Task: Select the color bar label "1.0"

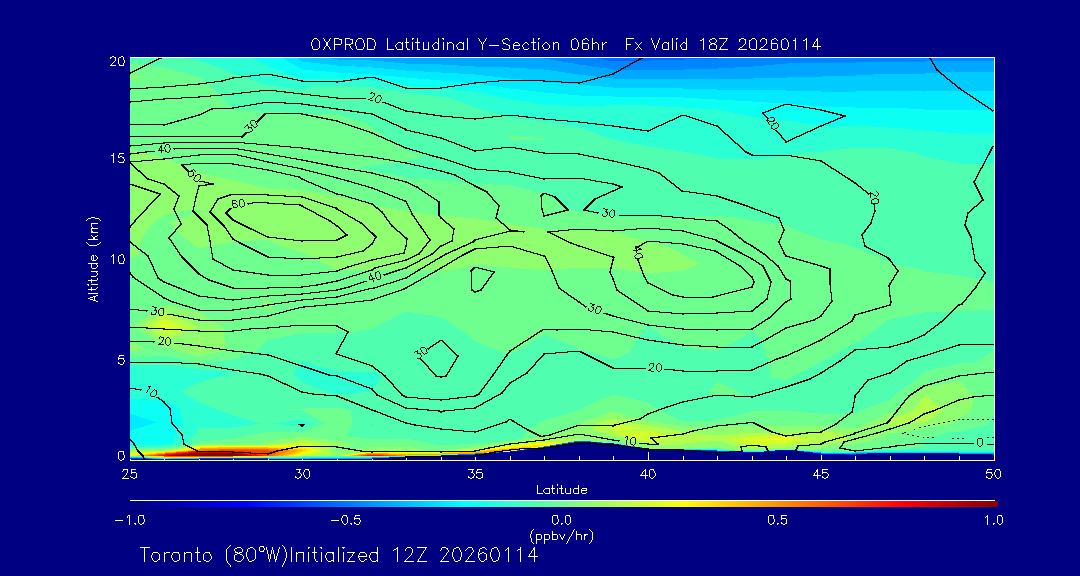Action: point(993,520)
